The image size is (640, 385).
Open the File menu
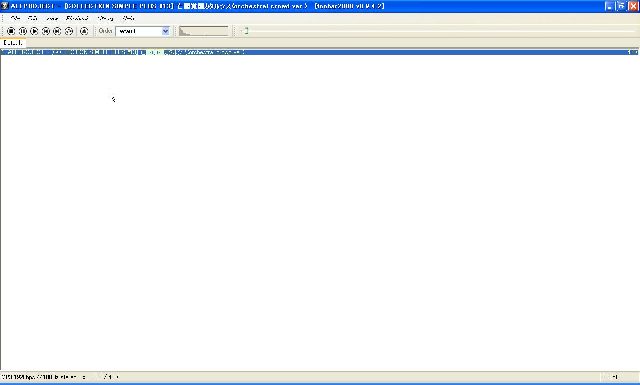[x=15, y=18]
